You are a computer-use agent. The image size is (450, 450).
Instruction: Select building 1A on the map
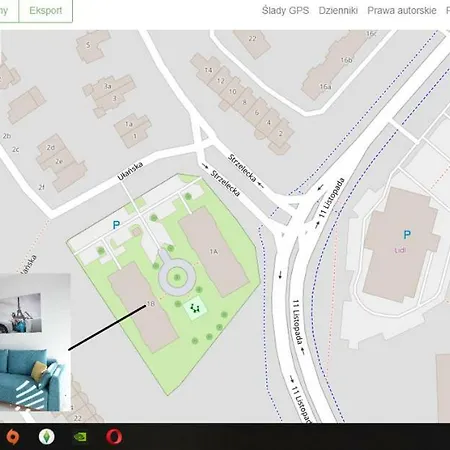click(214, 252)
